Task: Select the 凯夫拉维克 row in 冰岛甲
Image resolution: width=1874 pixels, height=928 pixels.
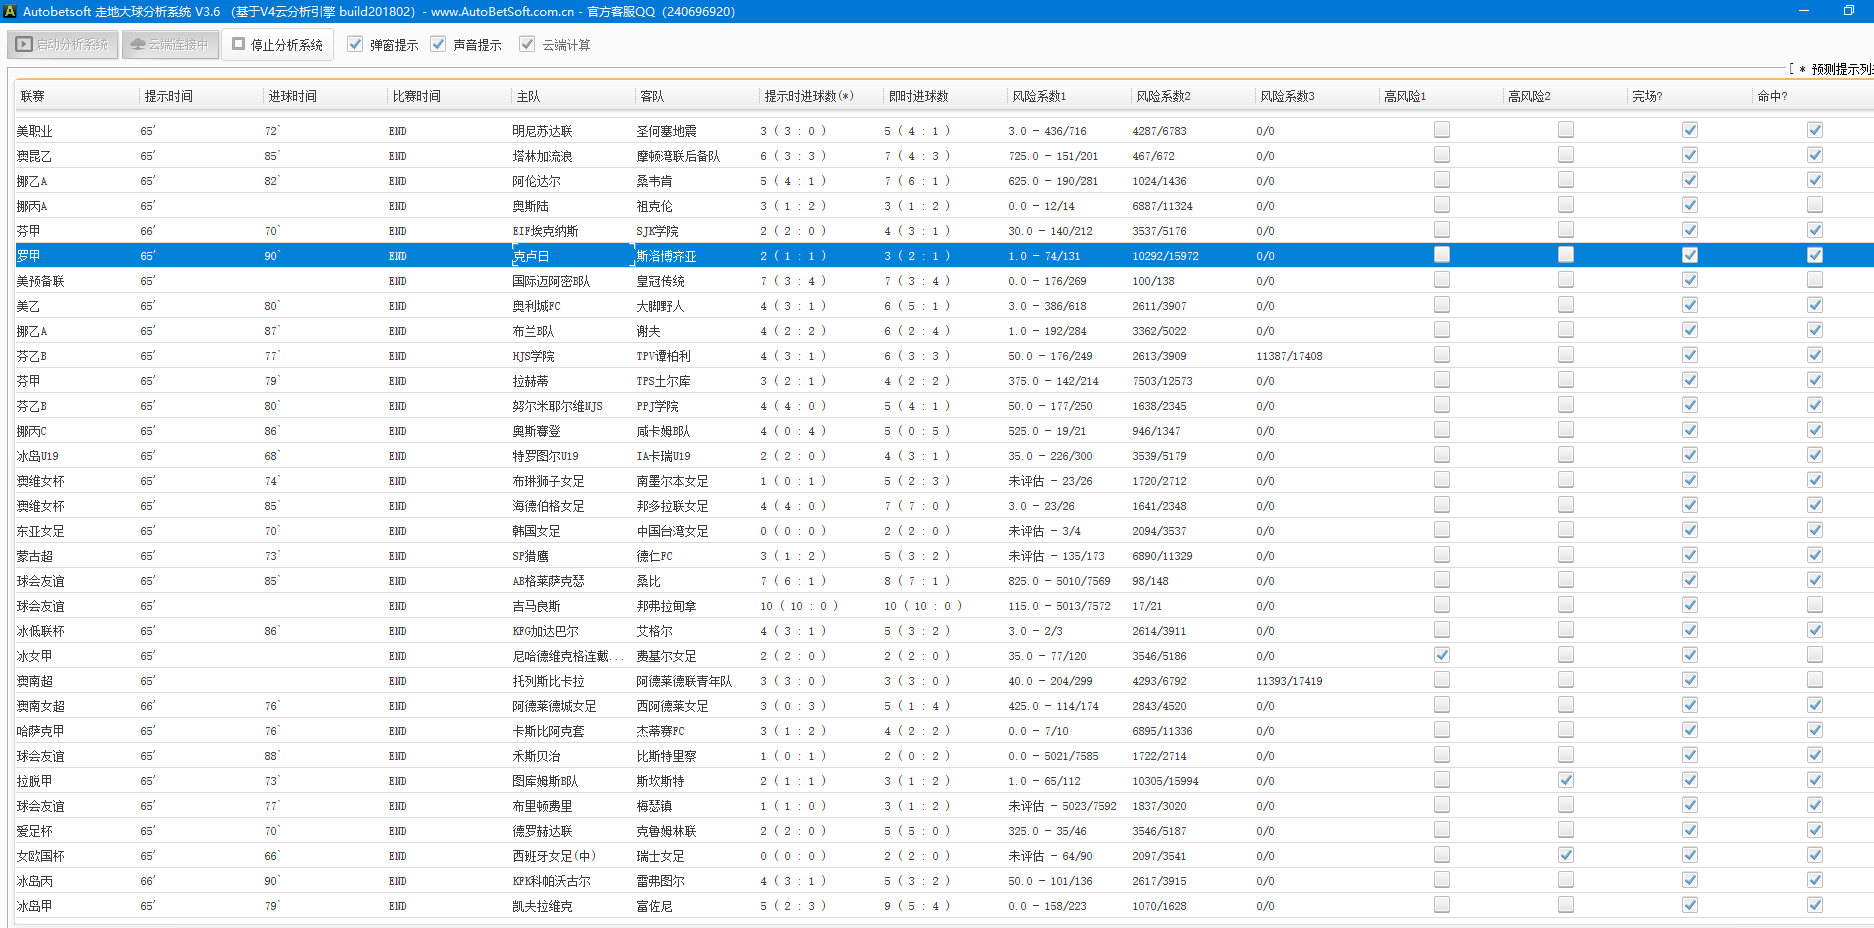Action: pyautogui.click(x=542, y=906)
